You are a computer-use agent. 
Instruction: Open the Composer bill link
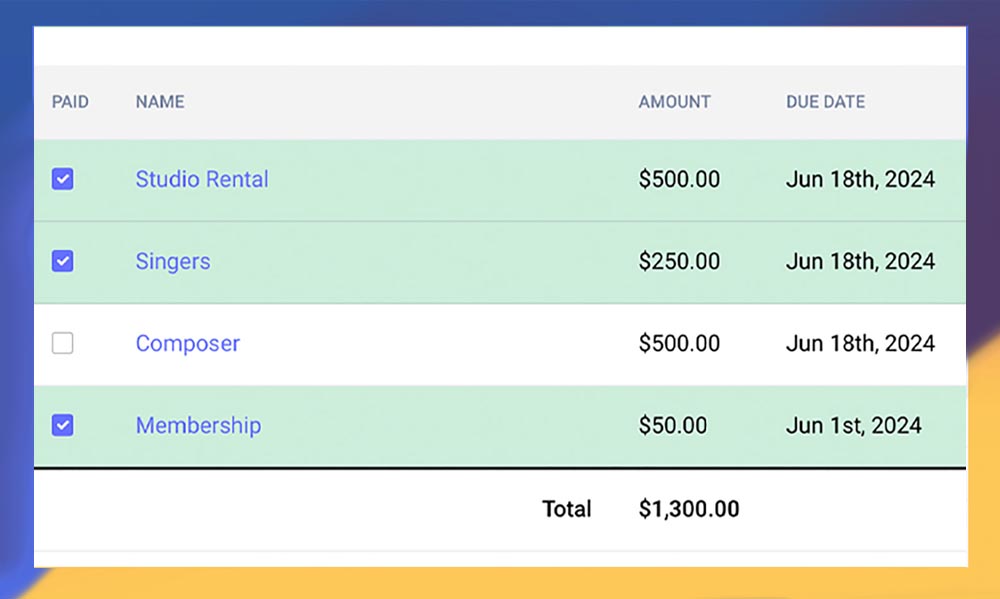188,343
